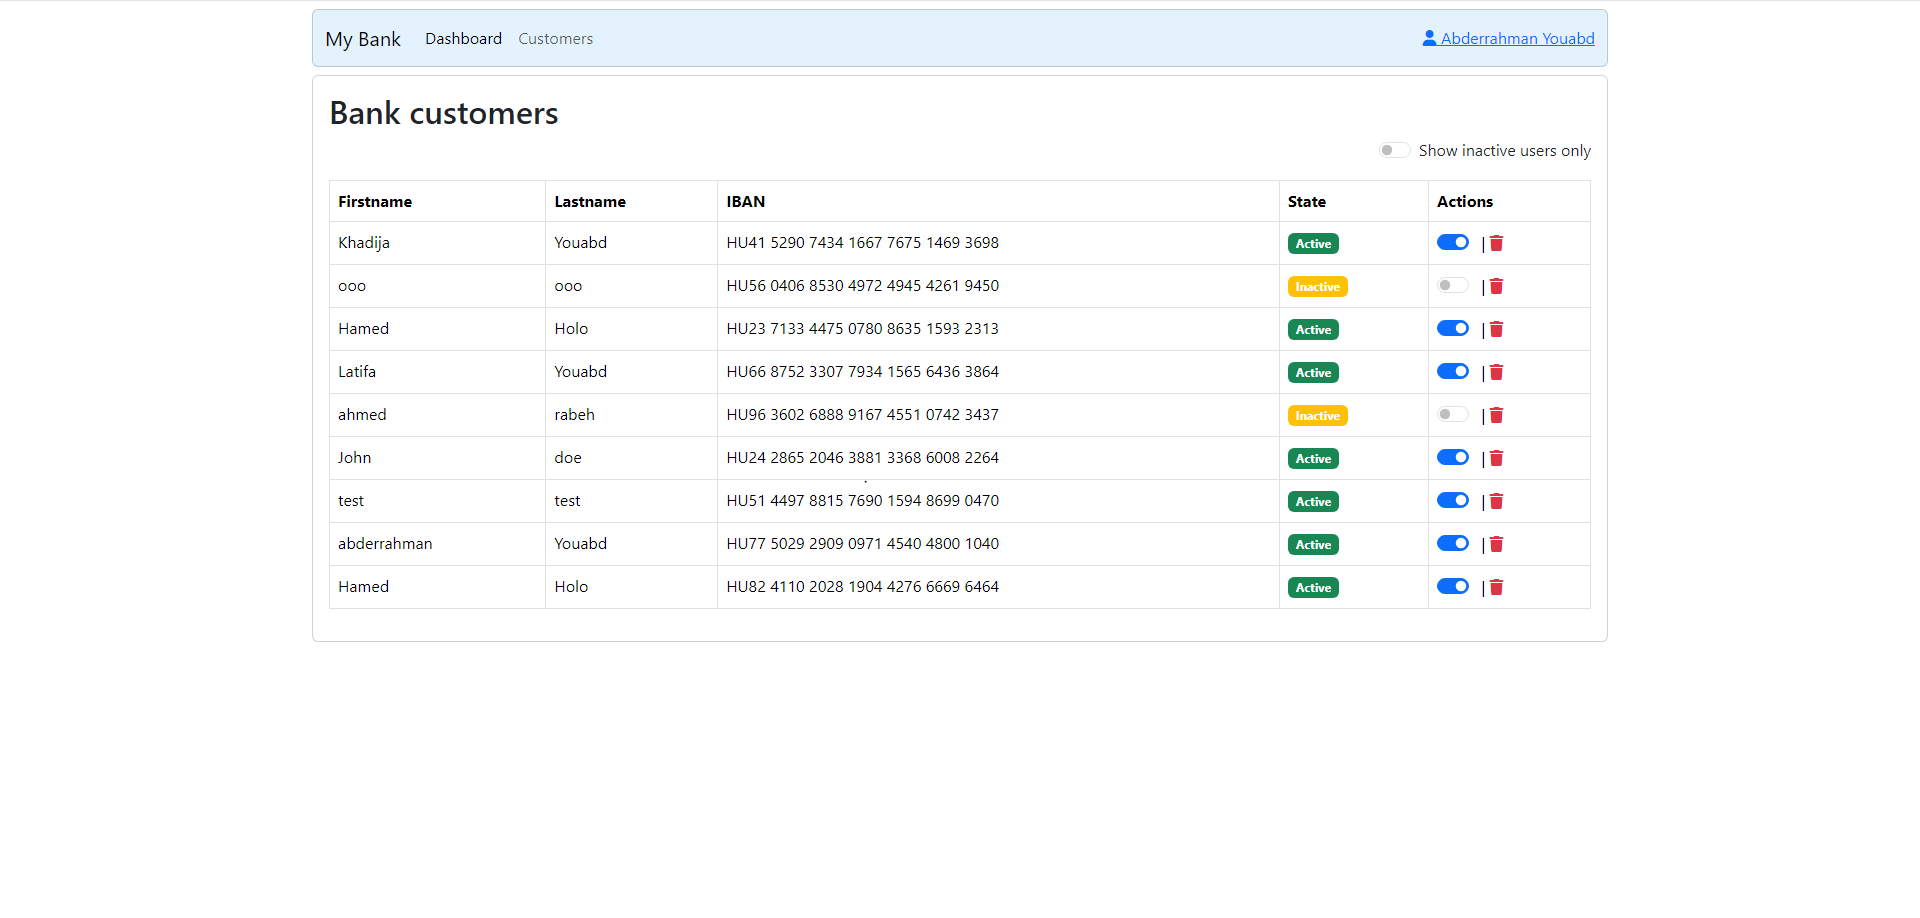Remove Latifa Youabd using the trash icon

point(1496,372)
